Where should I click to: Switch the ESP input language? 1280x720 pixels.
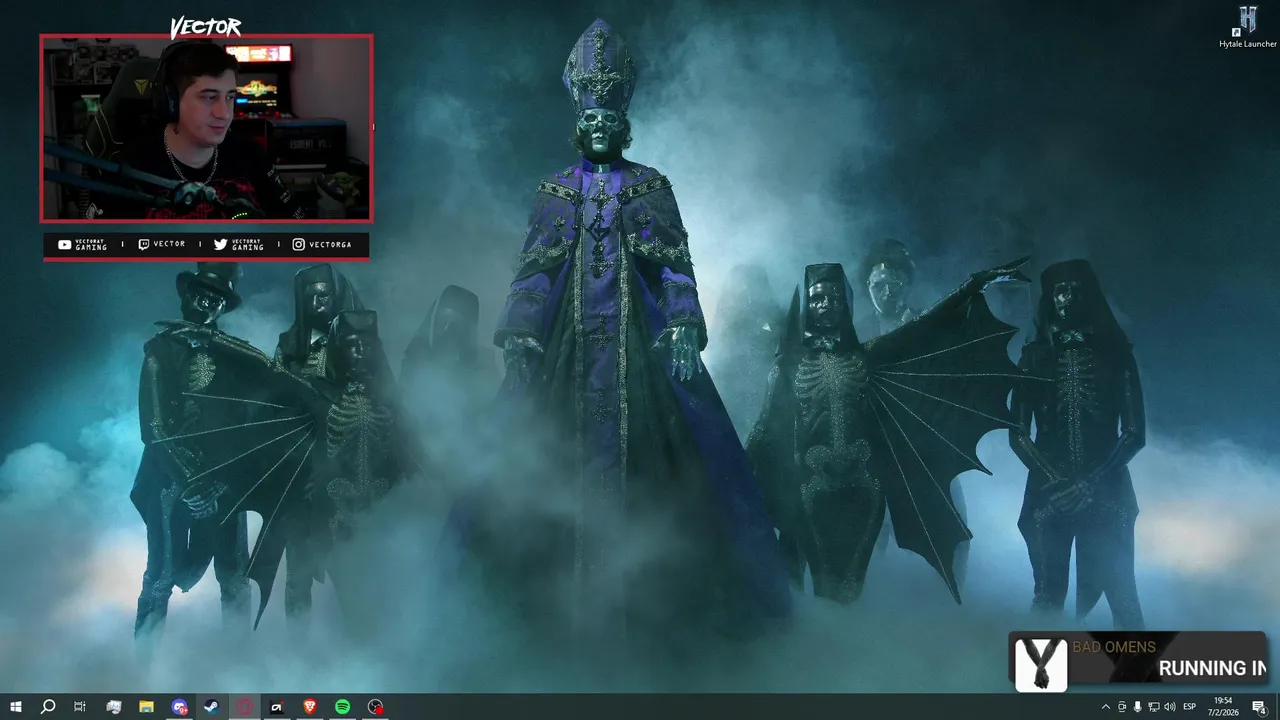pos(1190,707)
